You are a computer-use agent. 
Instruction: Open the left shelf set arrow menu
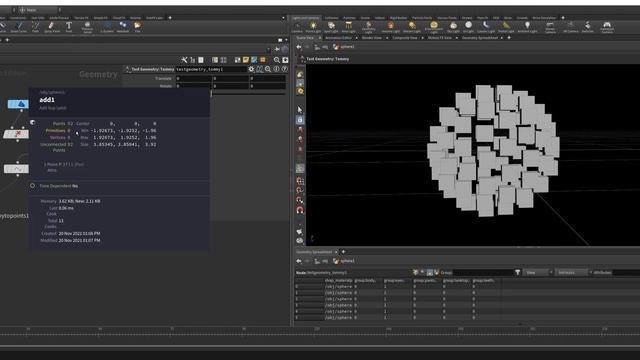coord(283,18)
